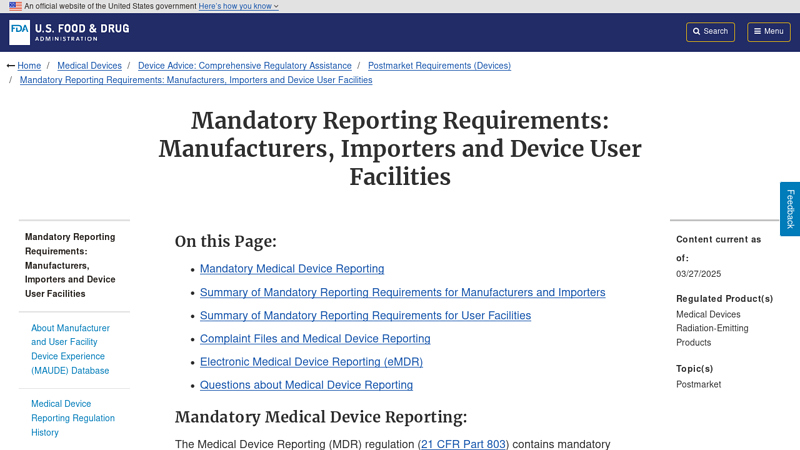The width and height of the screenshot is (800, 450).
Task: Open Medical Device Reporting Regulation History sidebar link
Action: [x=73, y=418]
